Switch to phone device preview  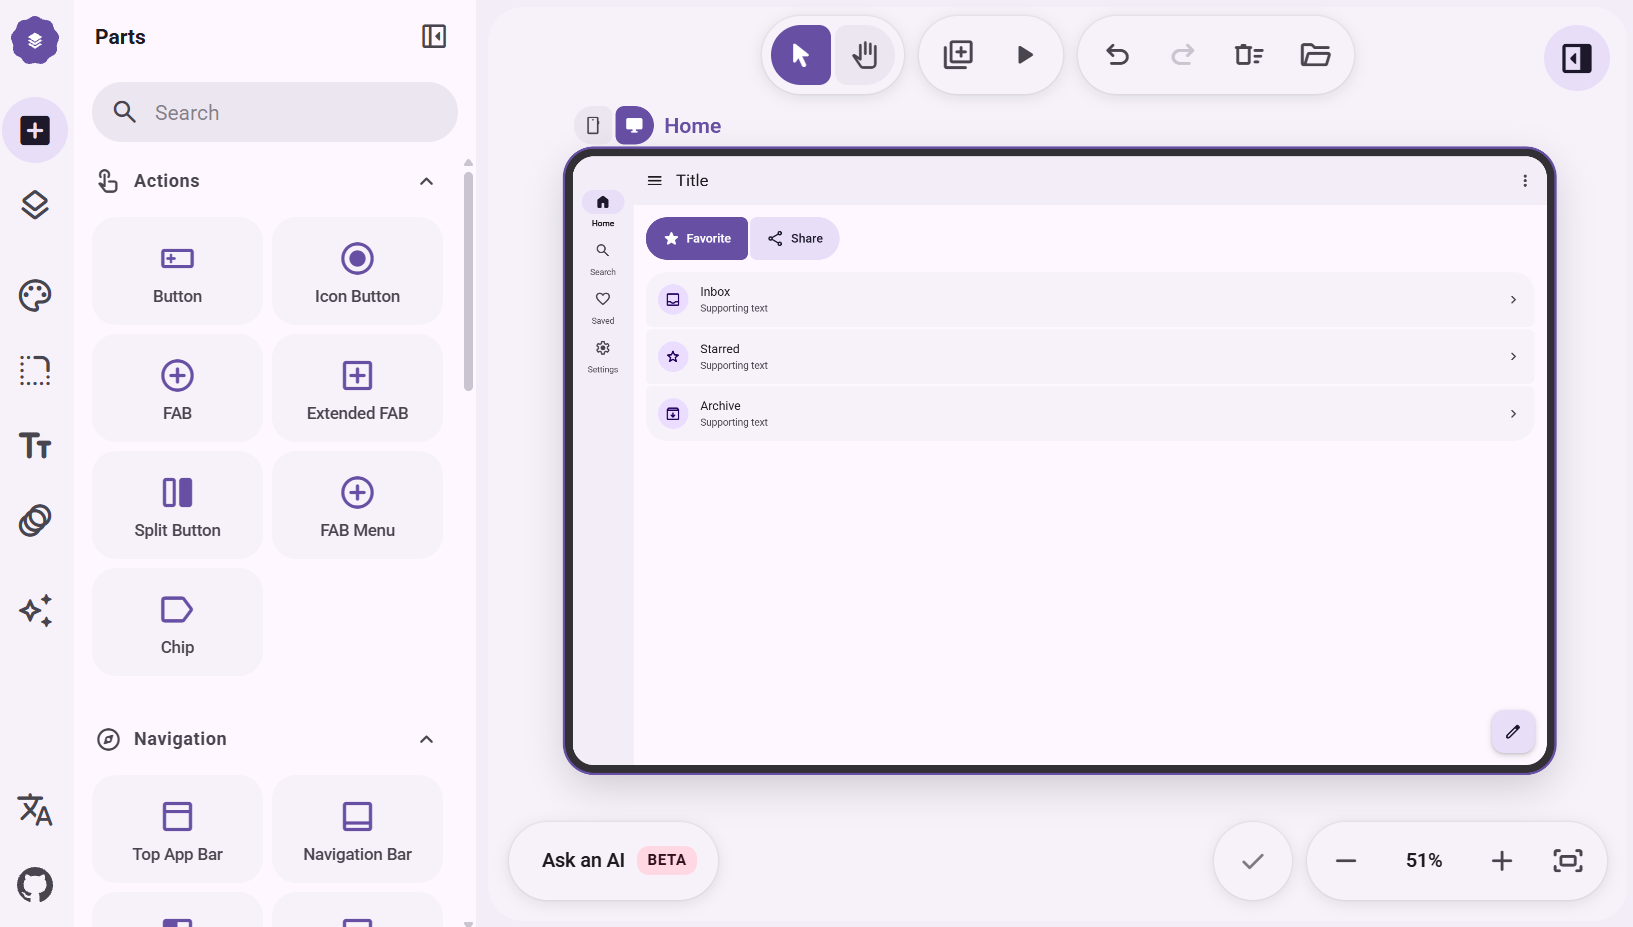point(593,126)
